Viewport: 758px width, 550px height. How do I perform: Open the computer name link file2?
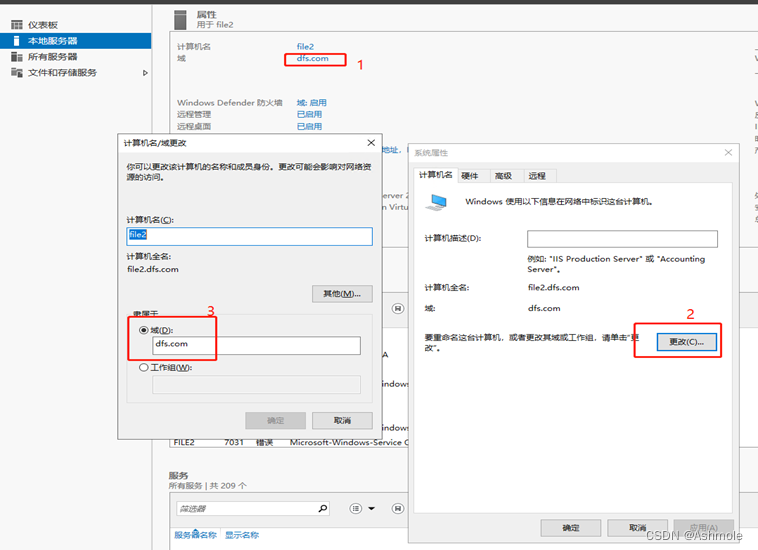click(305, 46)
